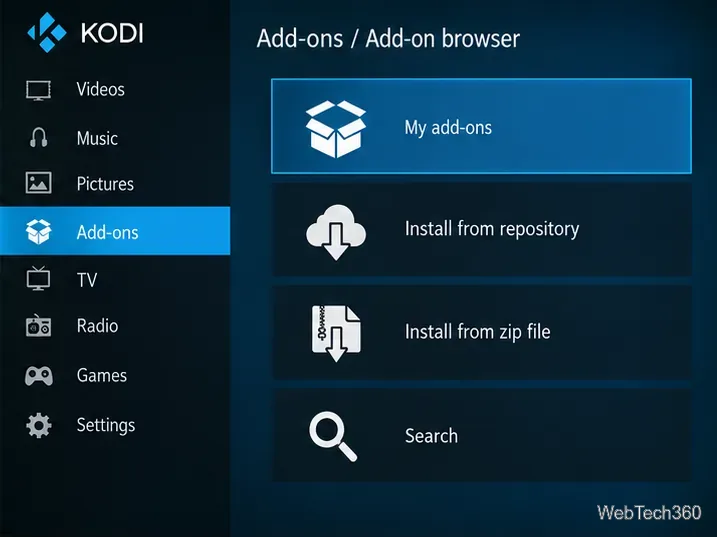Open the Videos menu item
717x537 pixels.
point(101,89)
